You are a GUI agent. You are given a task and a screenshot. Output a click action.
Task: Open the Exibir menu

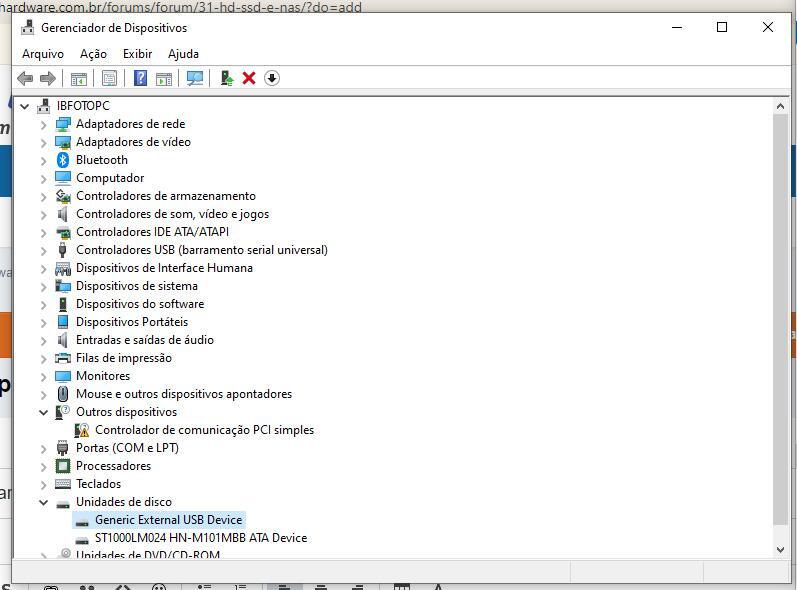tap(137, 54)
